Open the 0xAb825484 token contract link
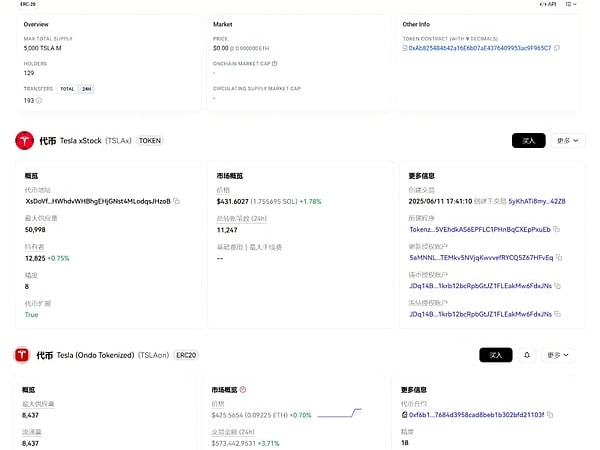Screen dimensions: 600x450 pos(480,48)
